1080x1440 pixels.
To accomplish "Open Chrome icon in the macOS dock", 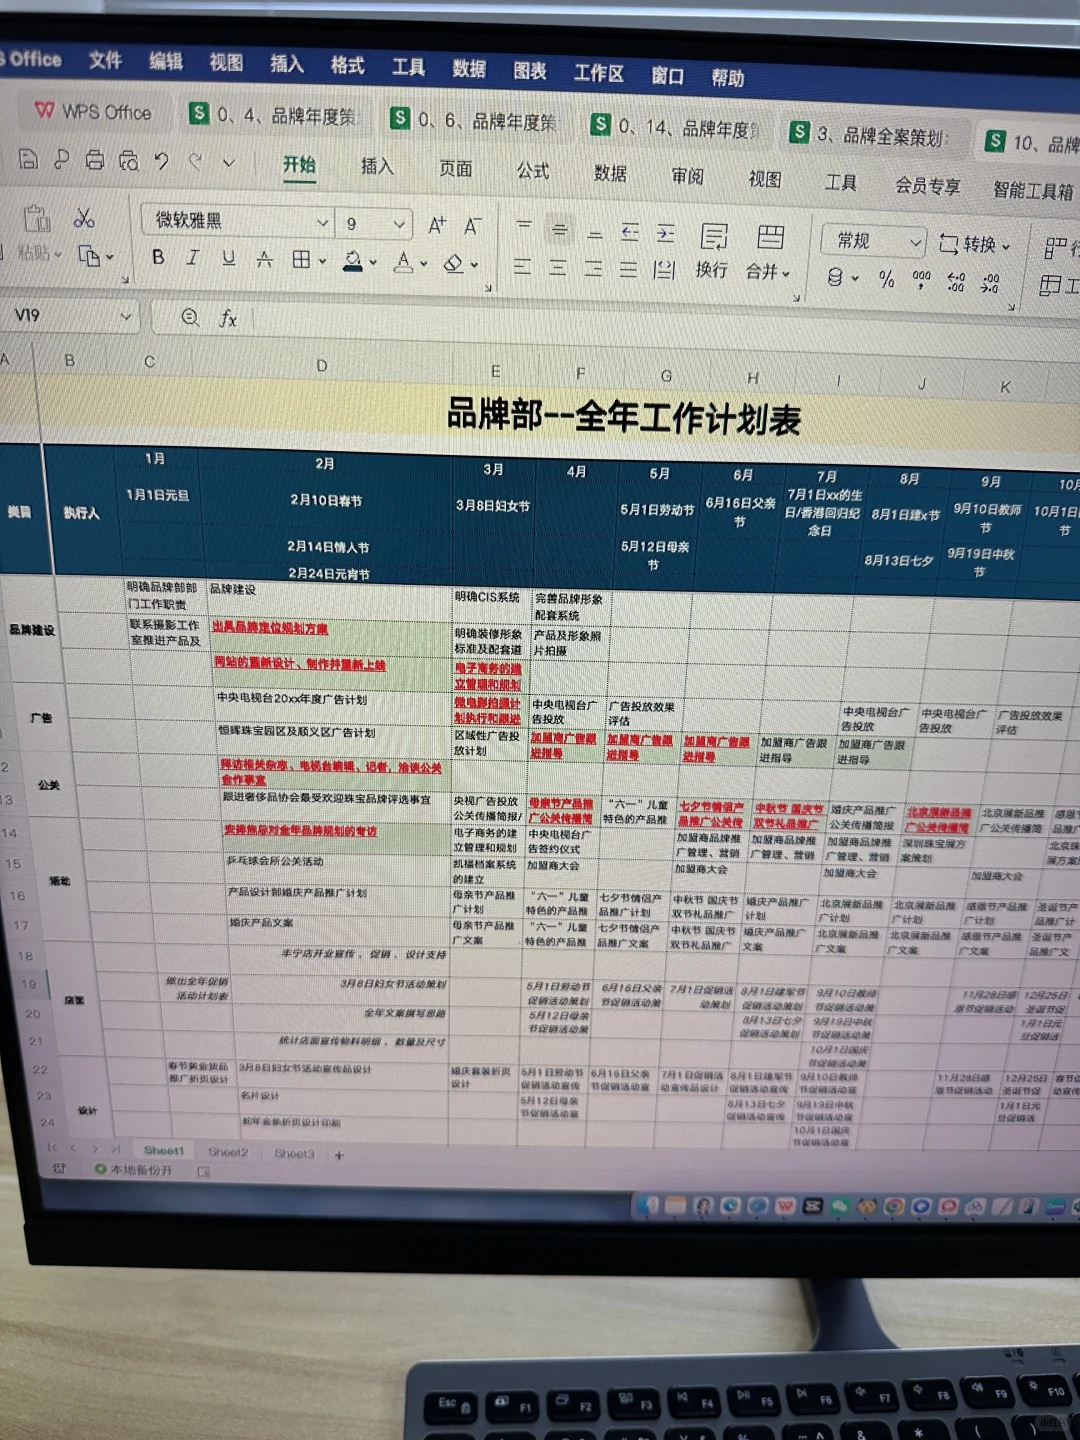I will [x=894, y=1206].
